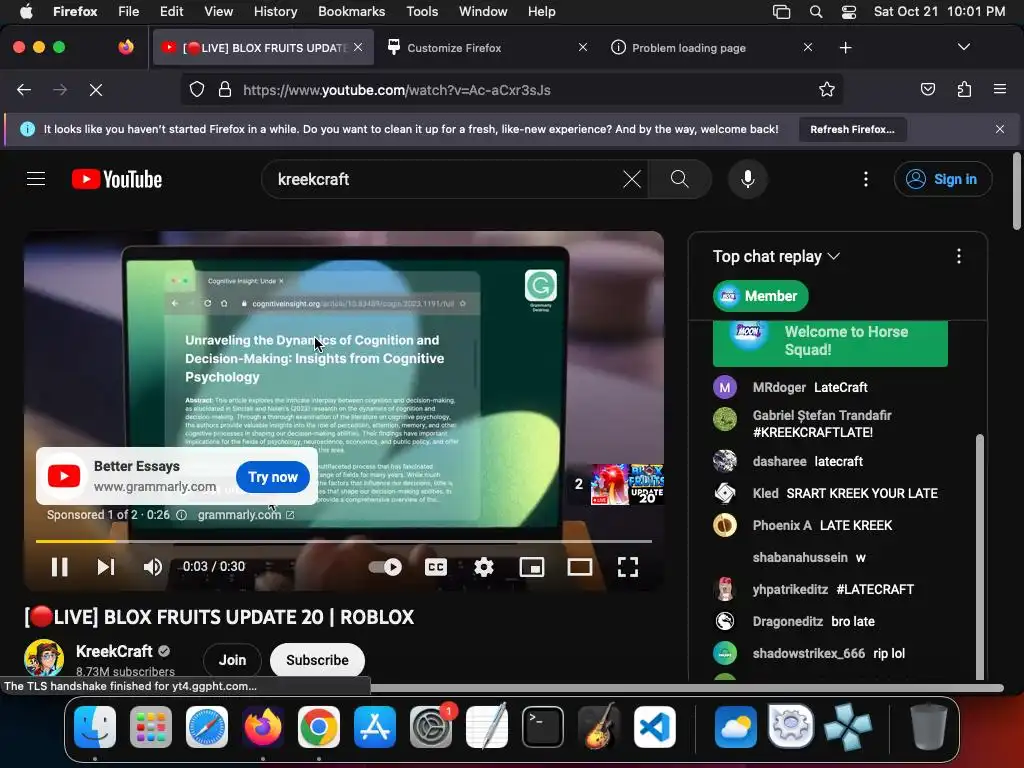Toggle the autoplay switch
The width and height of the screenshot is (1024, 768).
tap(385, 567)
